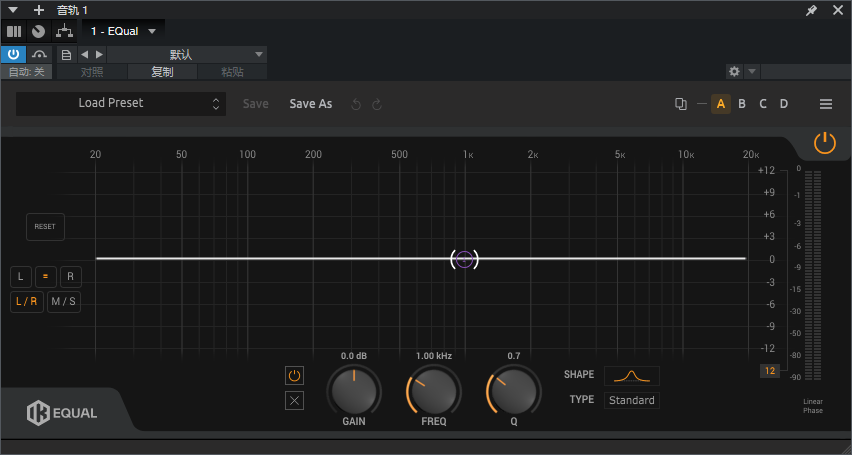Click the macro controls knob icon

pos(39,32)
